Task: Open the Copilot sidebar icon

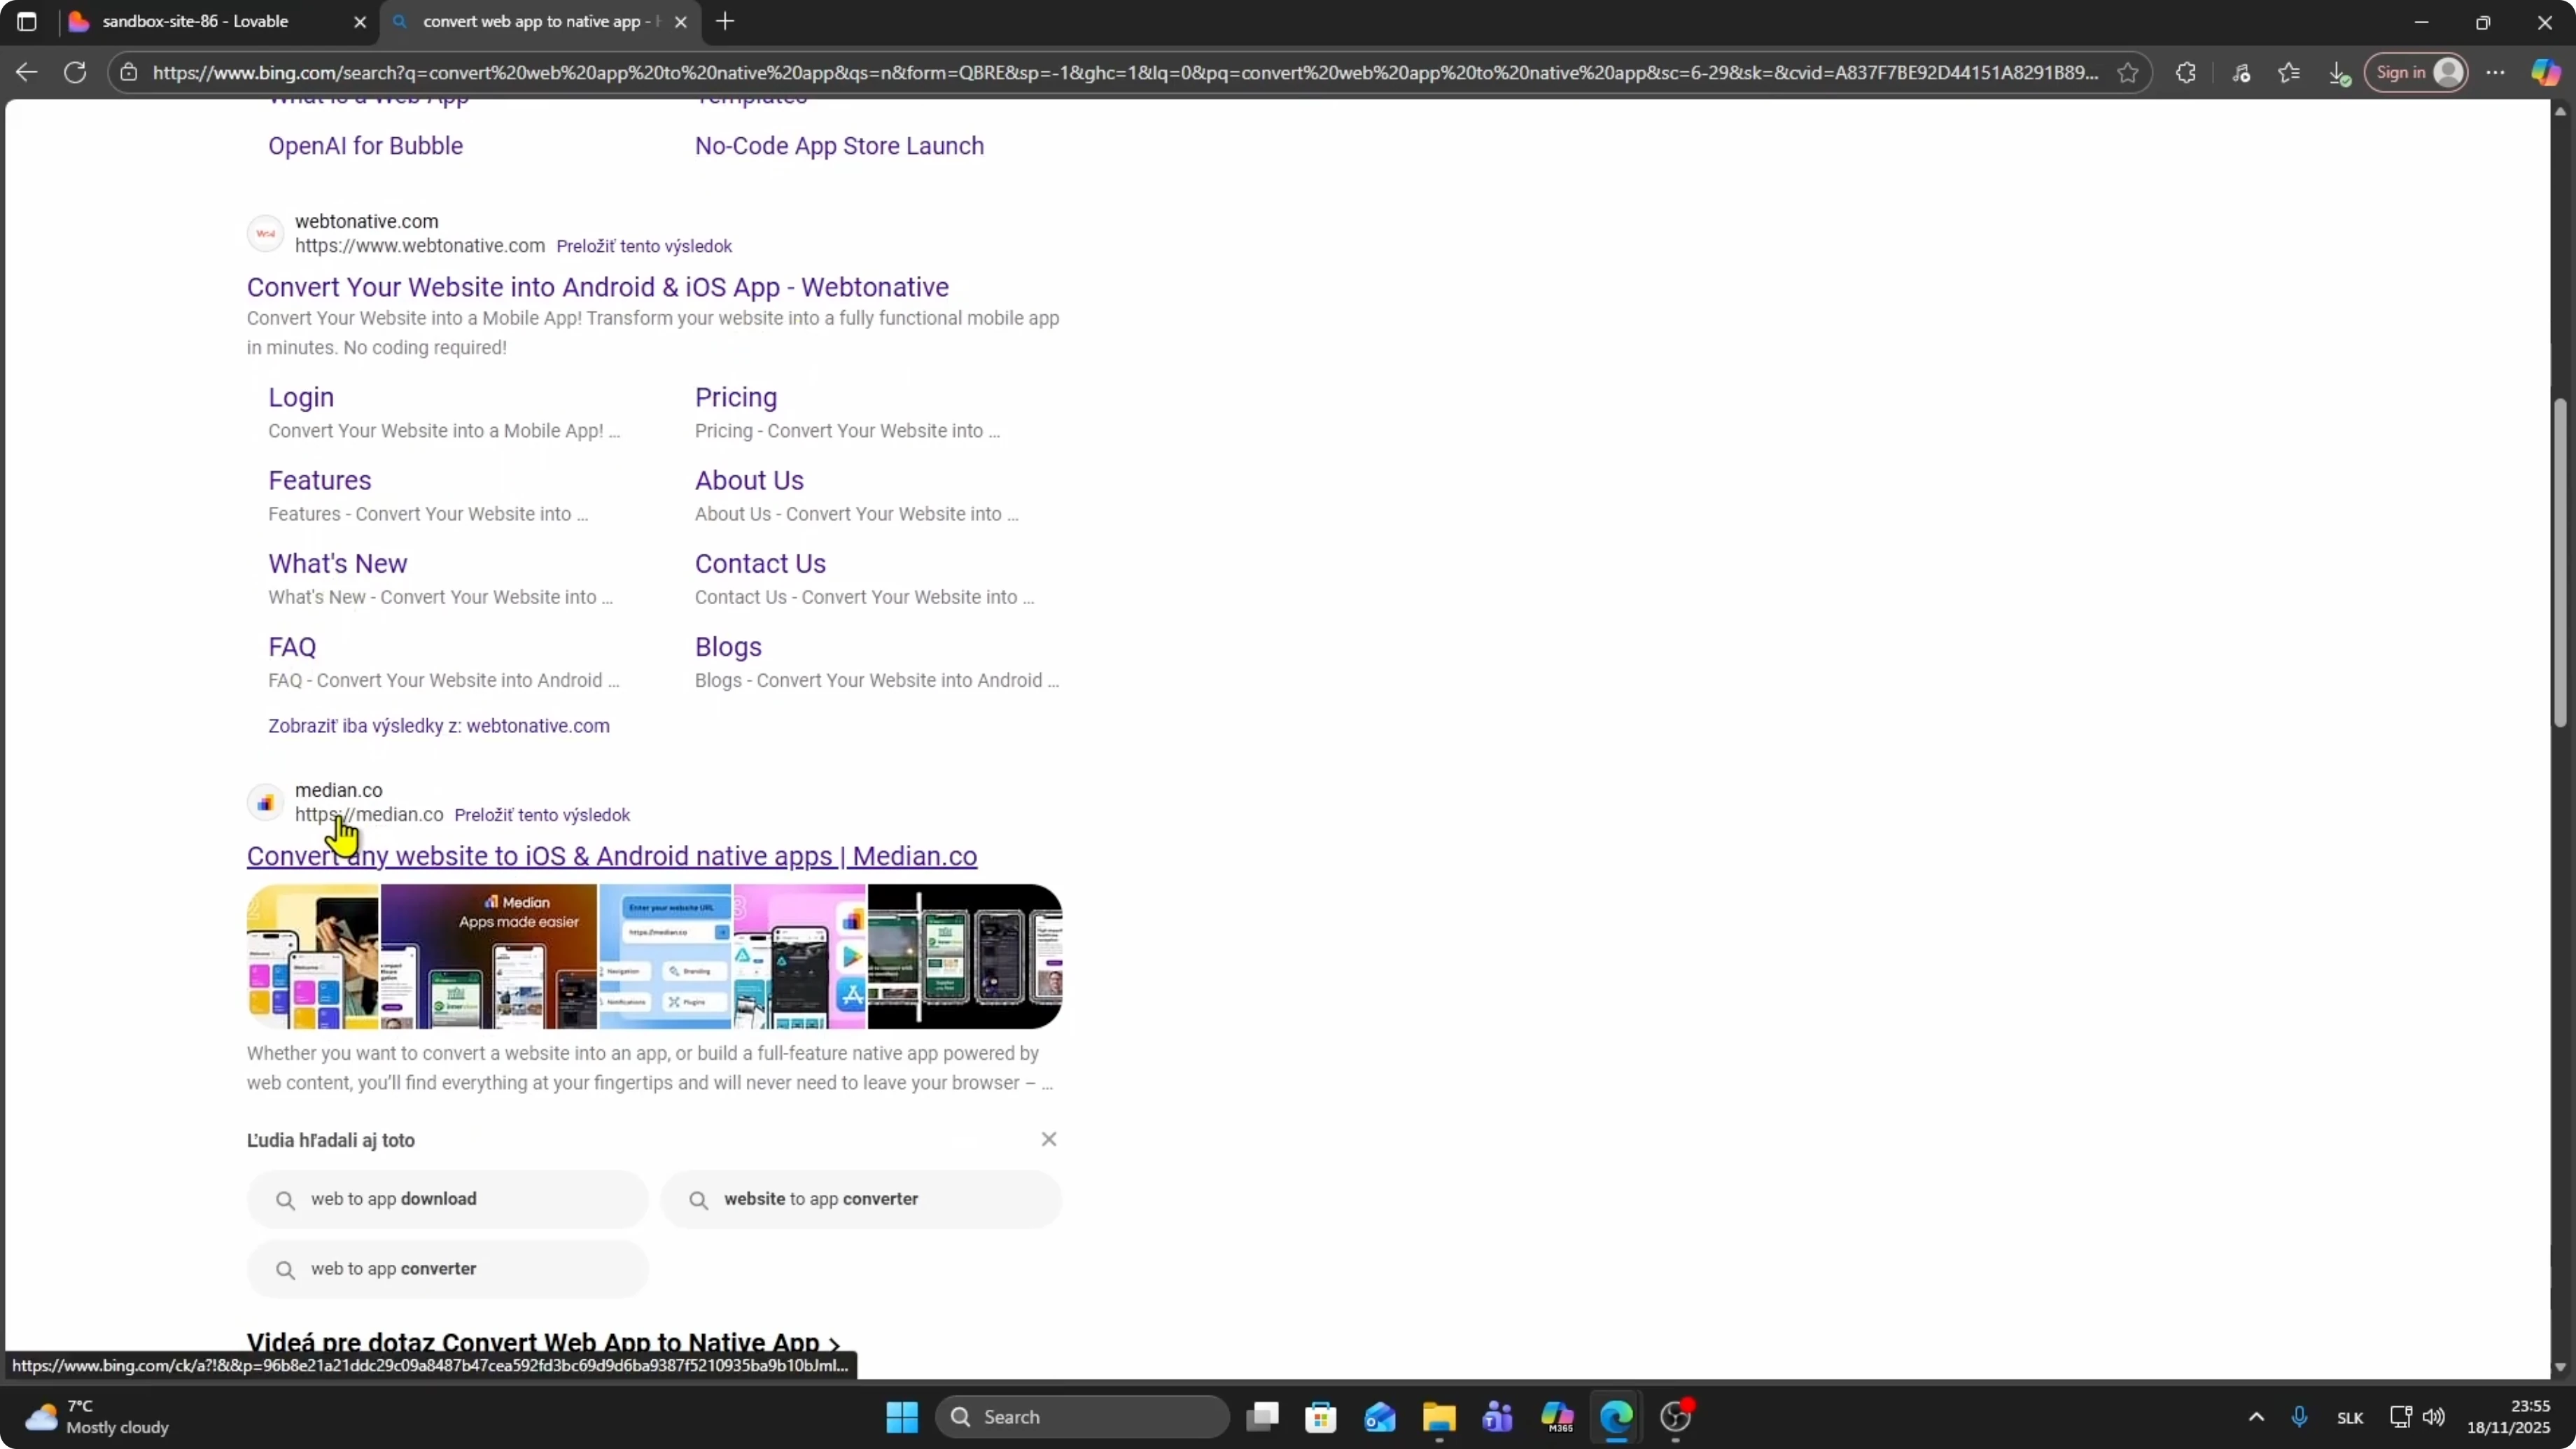Action: (x=2546, y=72)
